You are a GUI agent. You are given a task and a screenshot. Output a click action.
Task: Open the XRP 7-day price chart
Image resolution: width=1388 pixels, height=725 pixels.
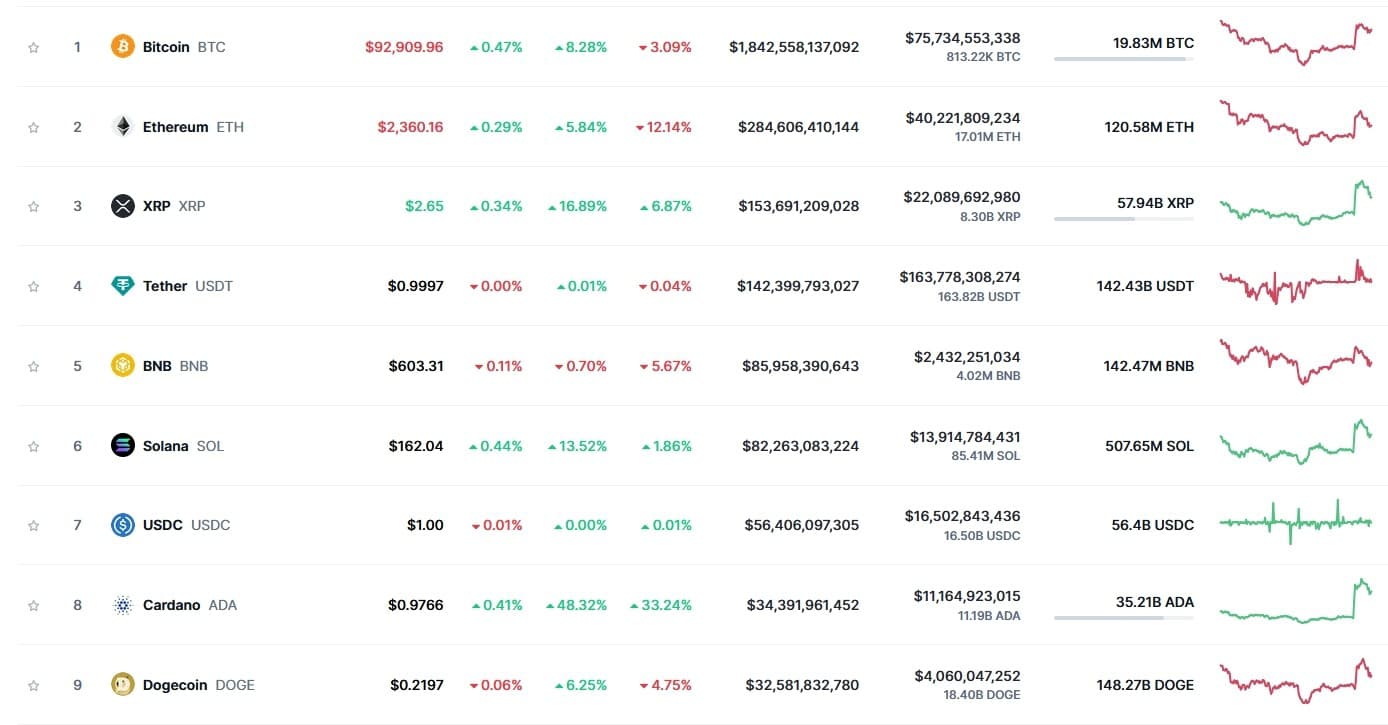coord(1295,204)
